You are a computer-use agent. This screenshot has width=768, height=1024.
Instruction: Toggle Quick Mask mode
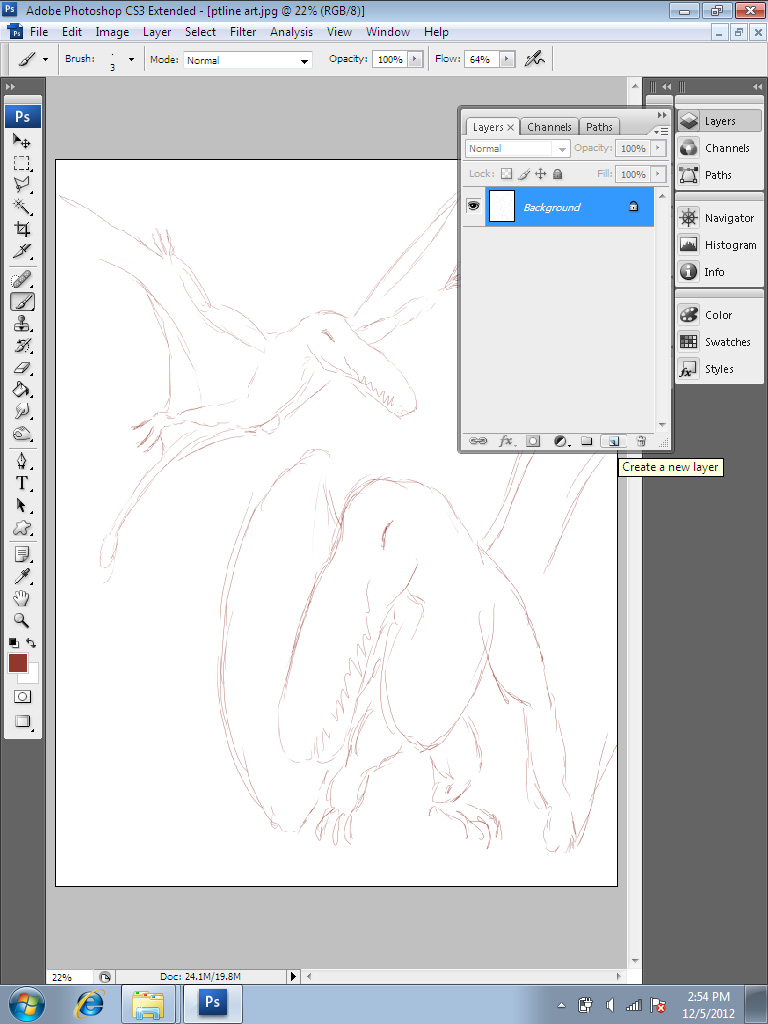pyautogui.click(x=22, y=697)
